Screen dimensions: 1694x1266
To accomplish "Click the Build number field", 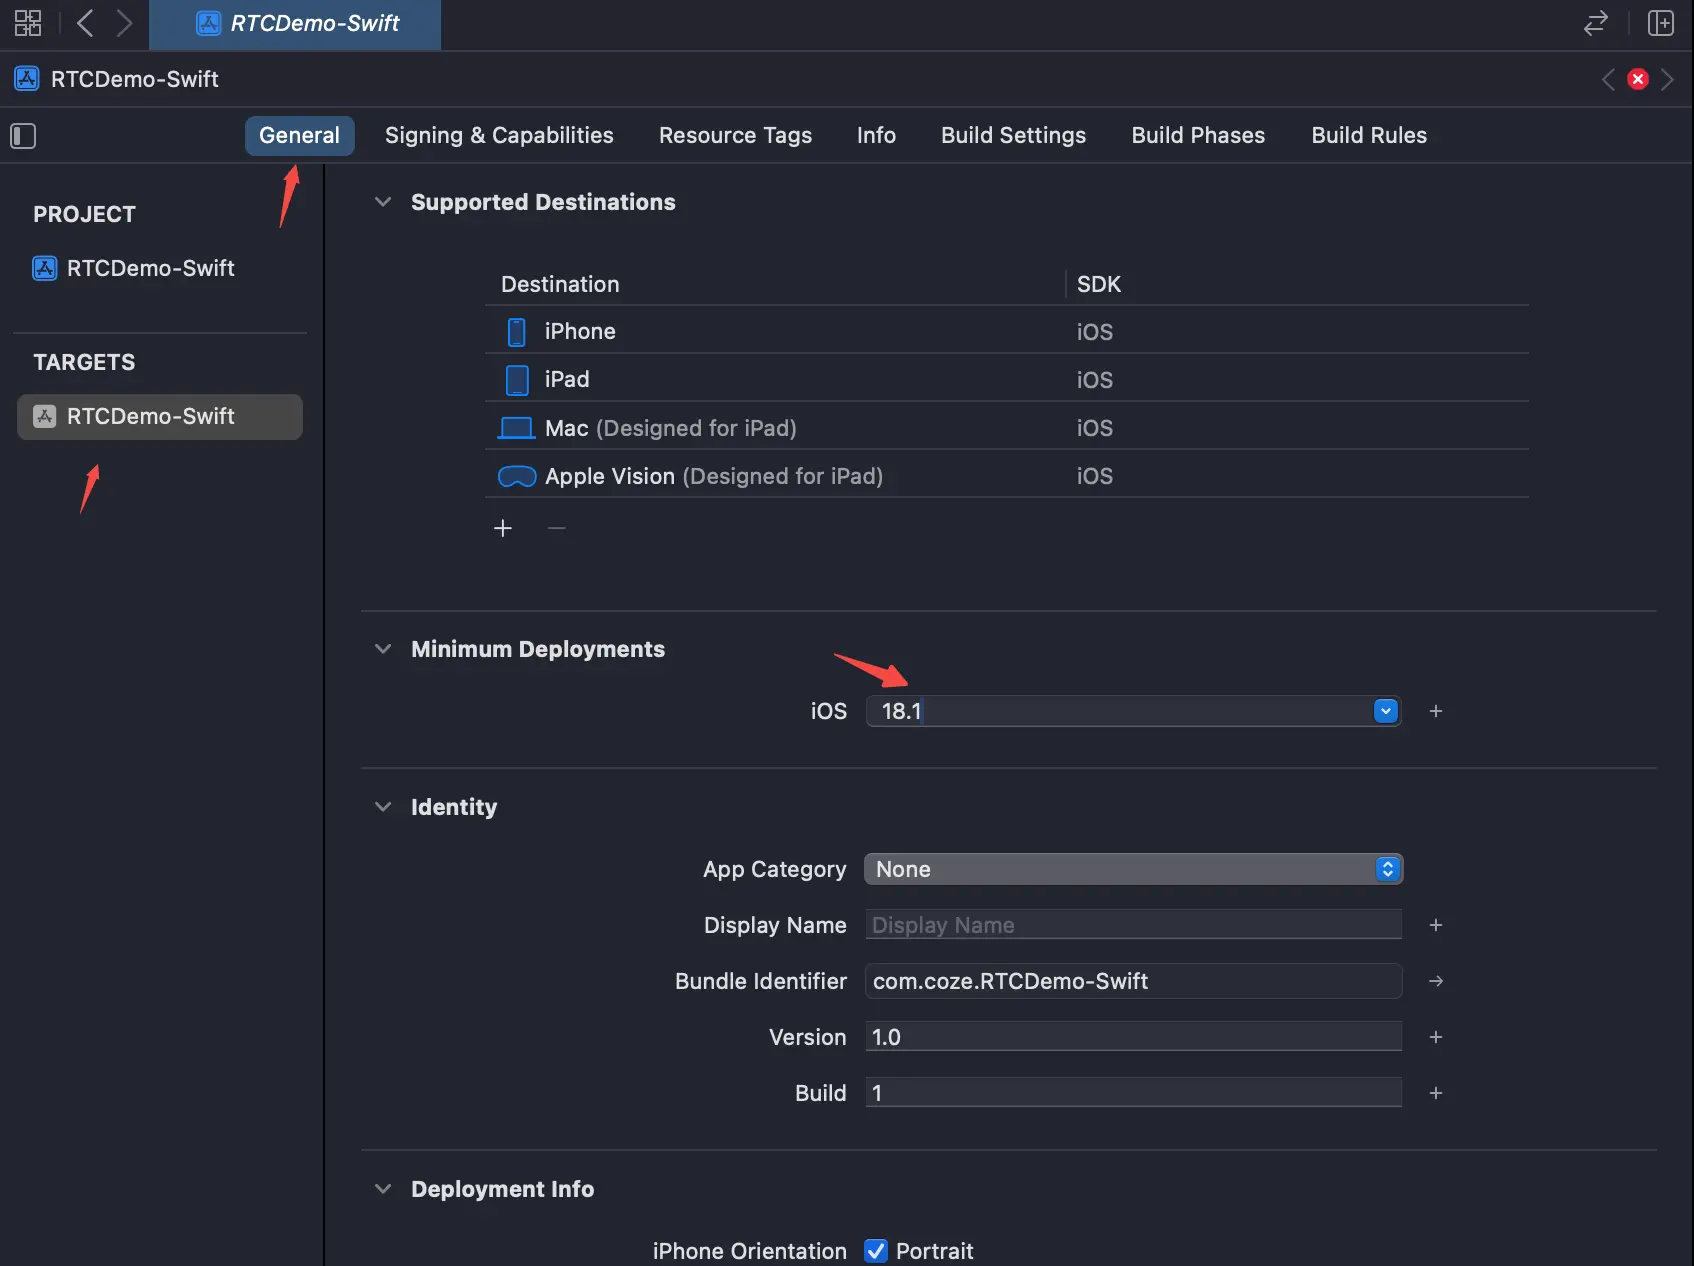I will point(1133,1093).
